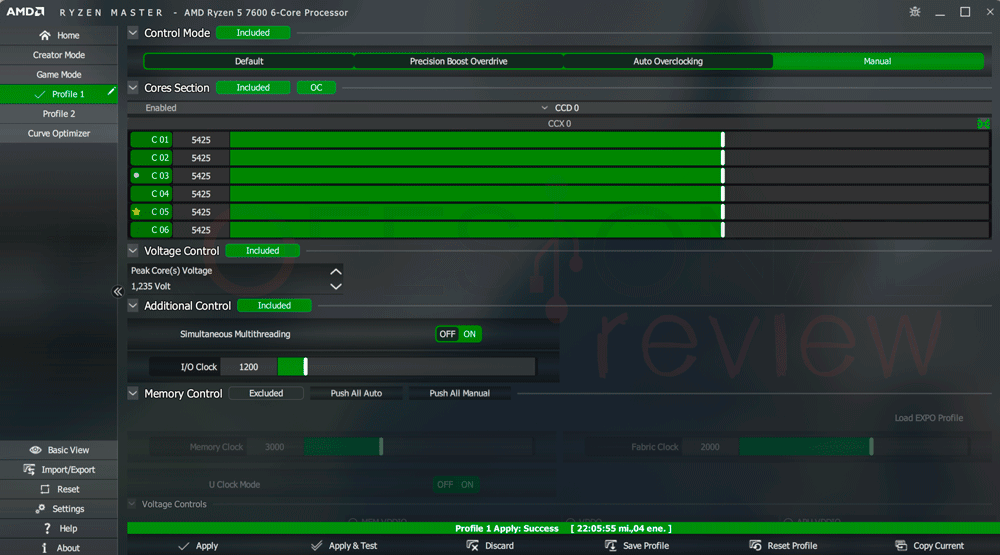Viewport: 1000px width, 555px height.
Task: Click the Push All Manual button
Action: pyautogui.click(x=459, y=393)
